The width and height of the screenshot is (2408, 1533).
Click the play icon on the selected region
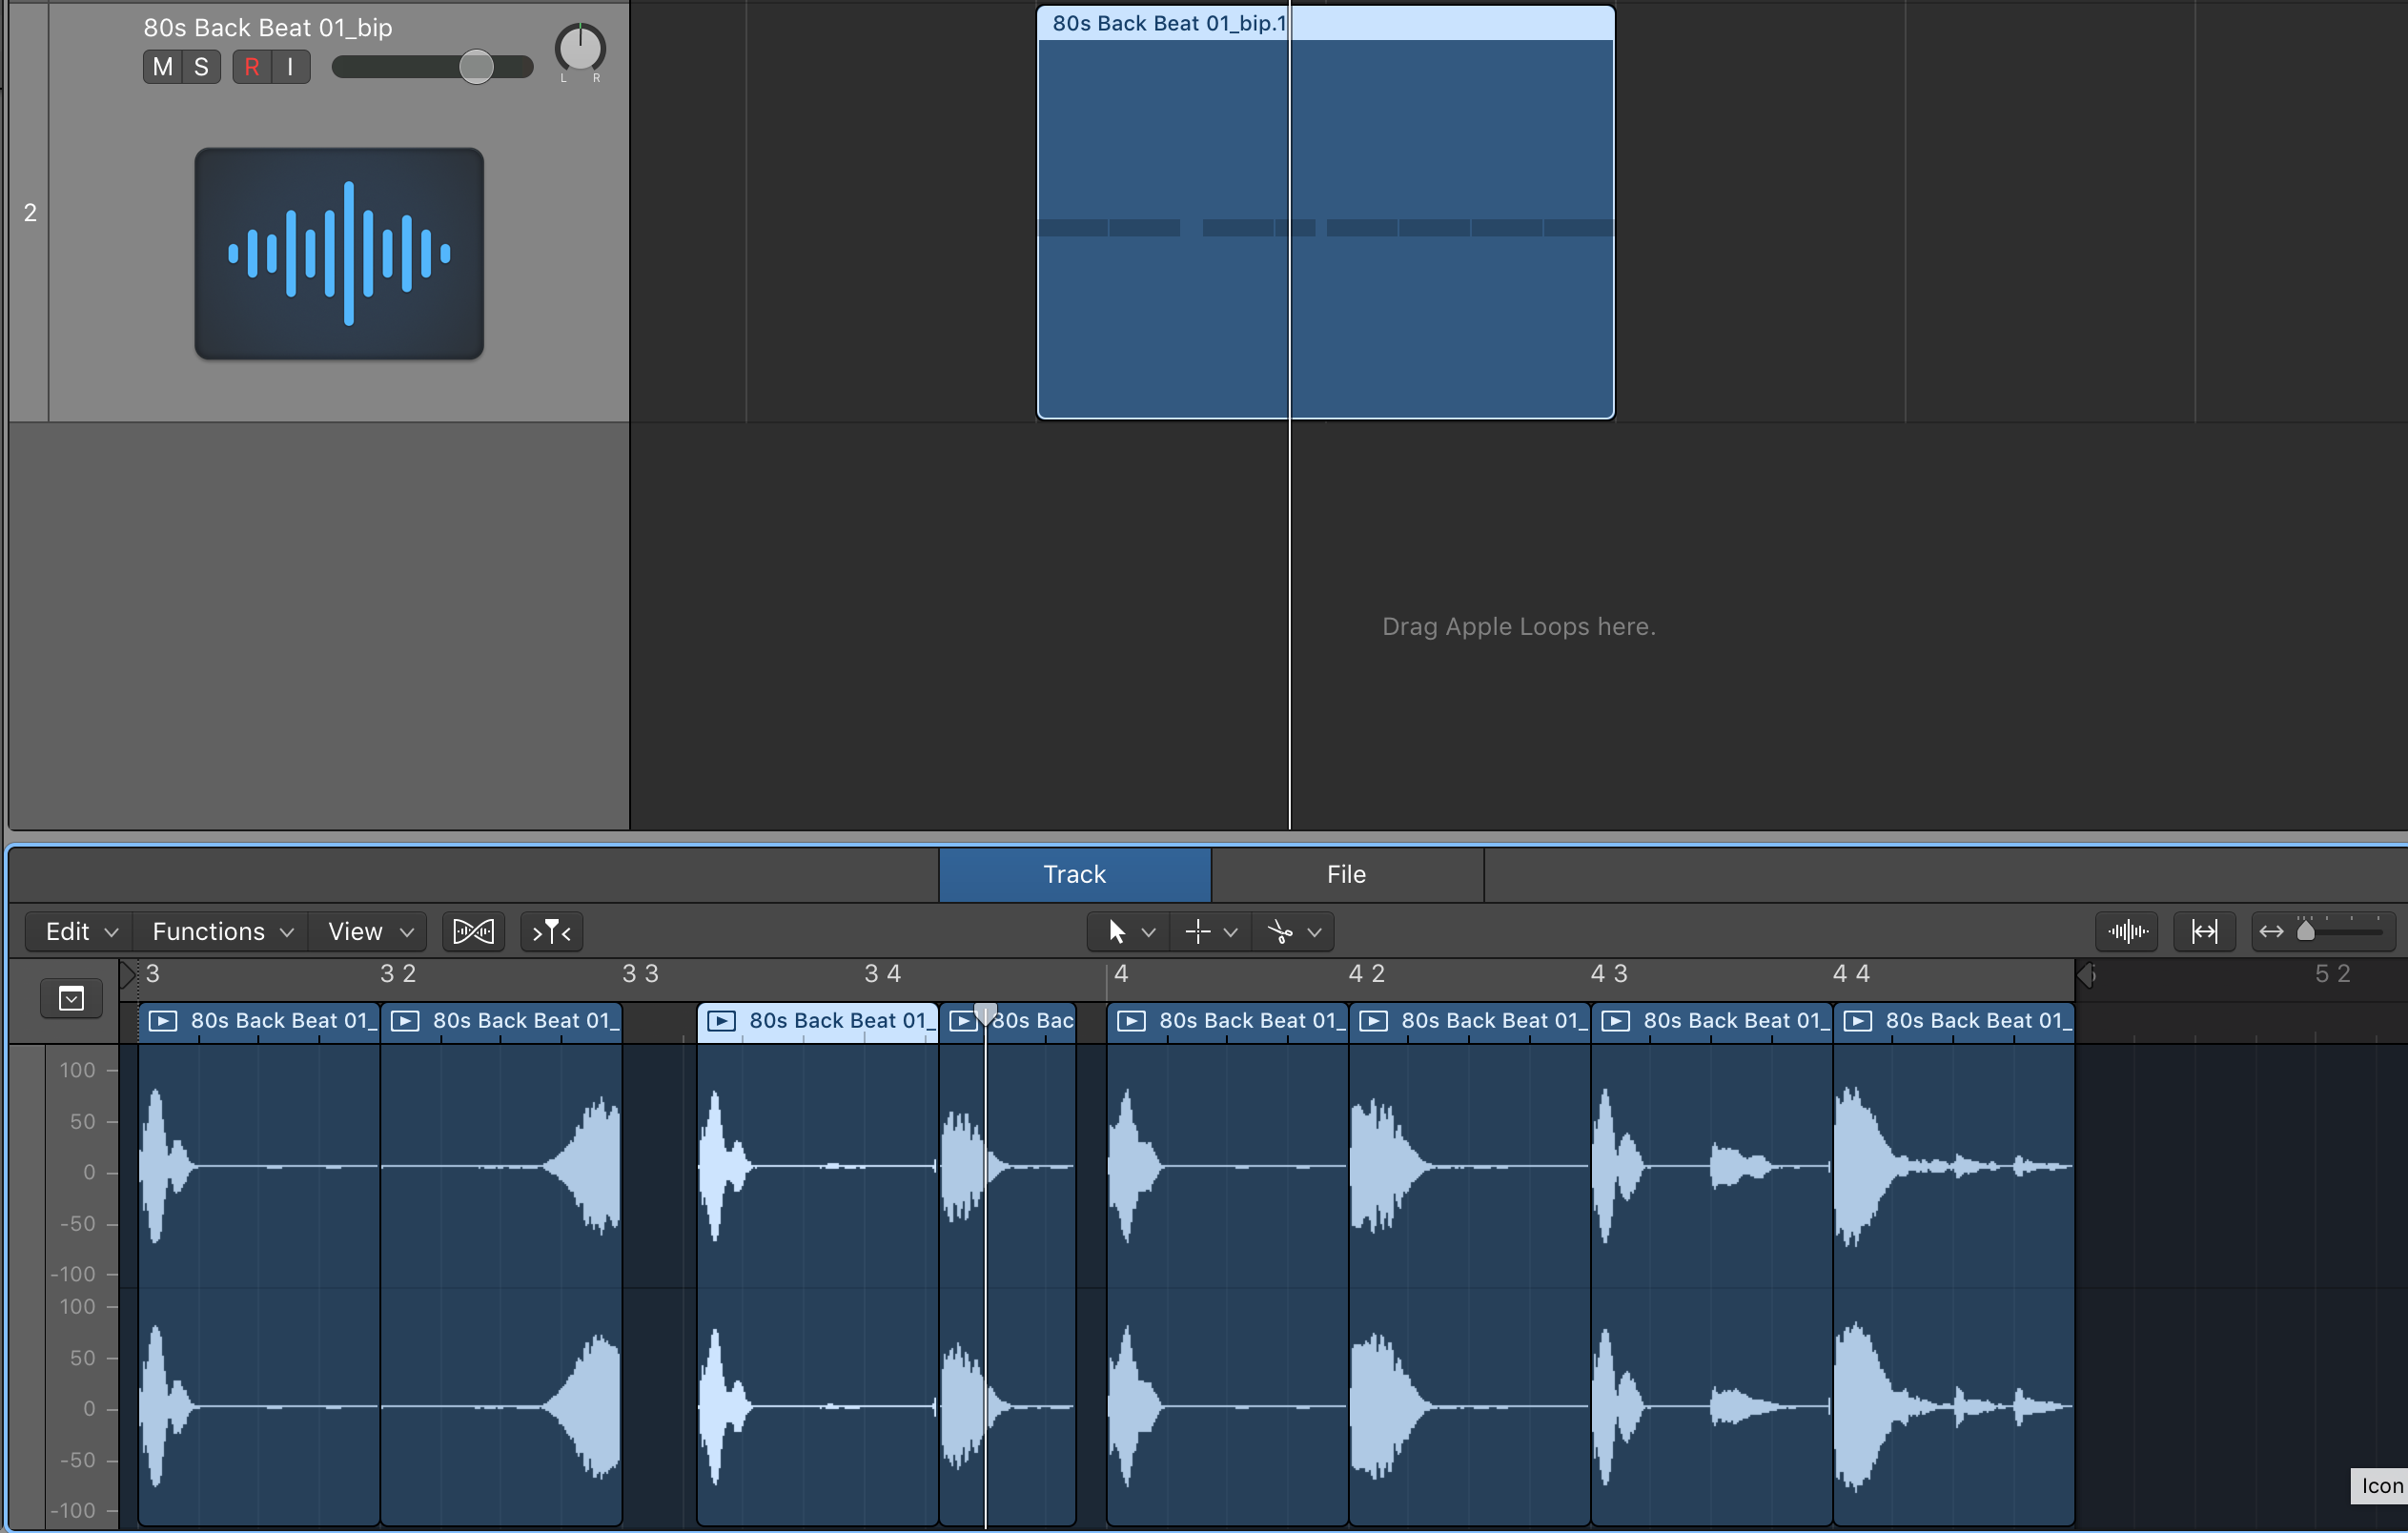pyautogui.click(x=721, y=1021)
